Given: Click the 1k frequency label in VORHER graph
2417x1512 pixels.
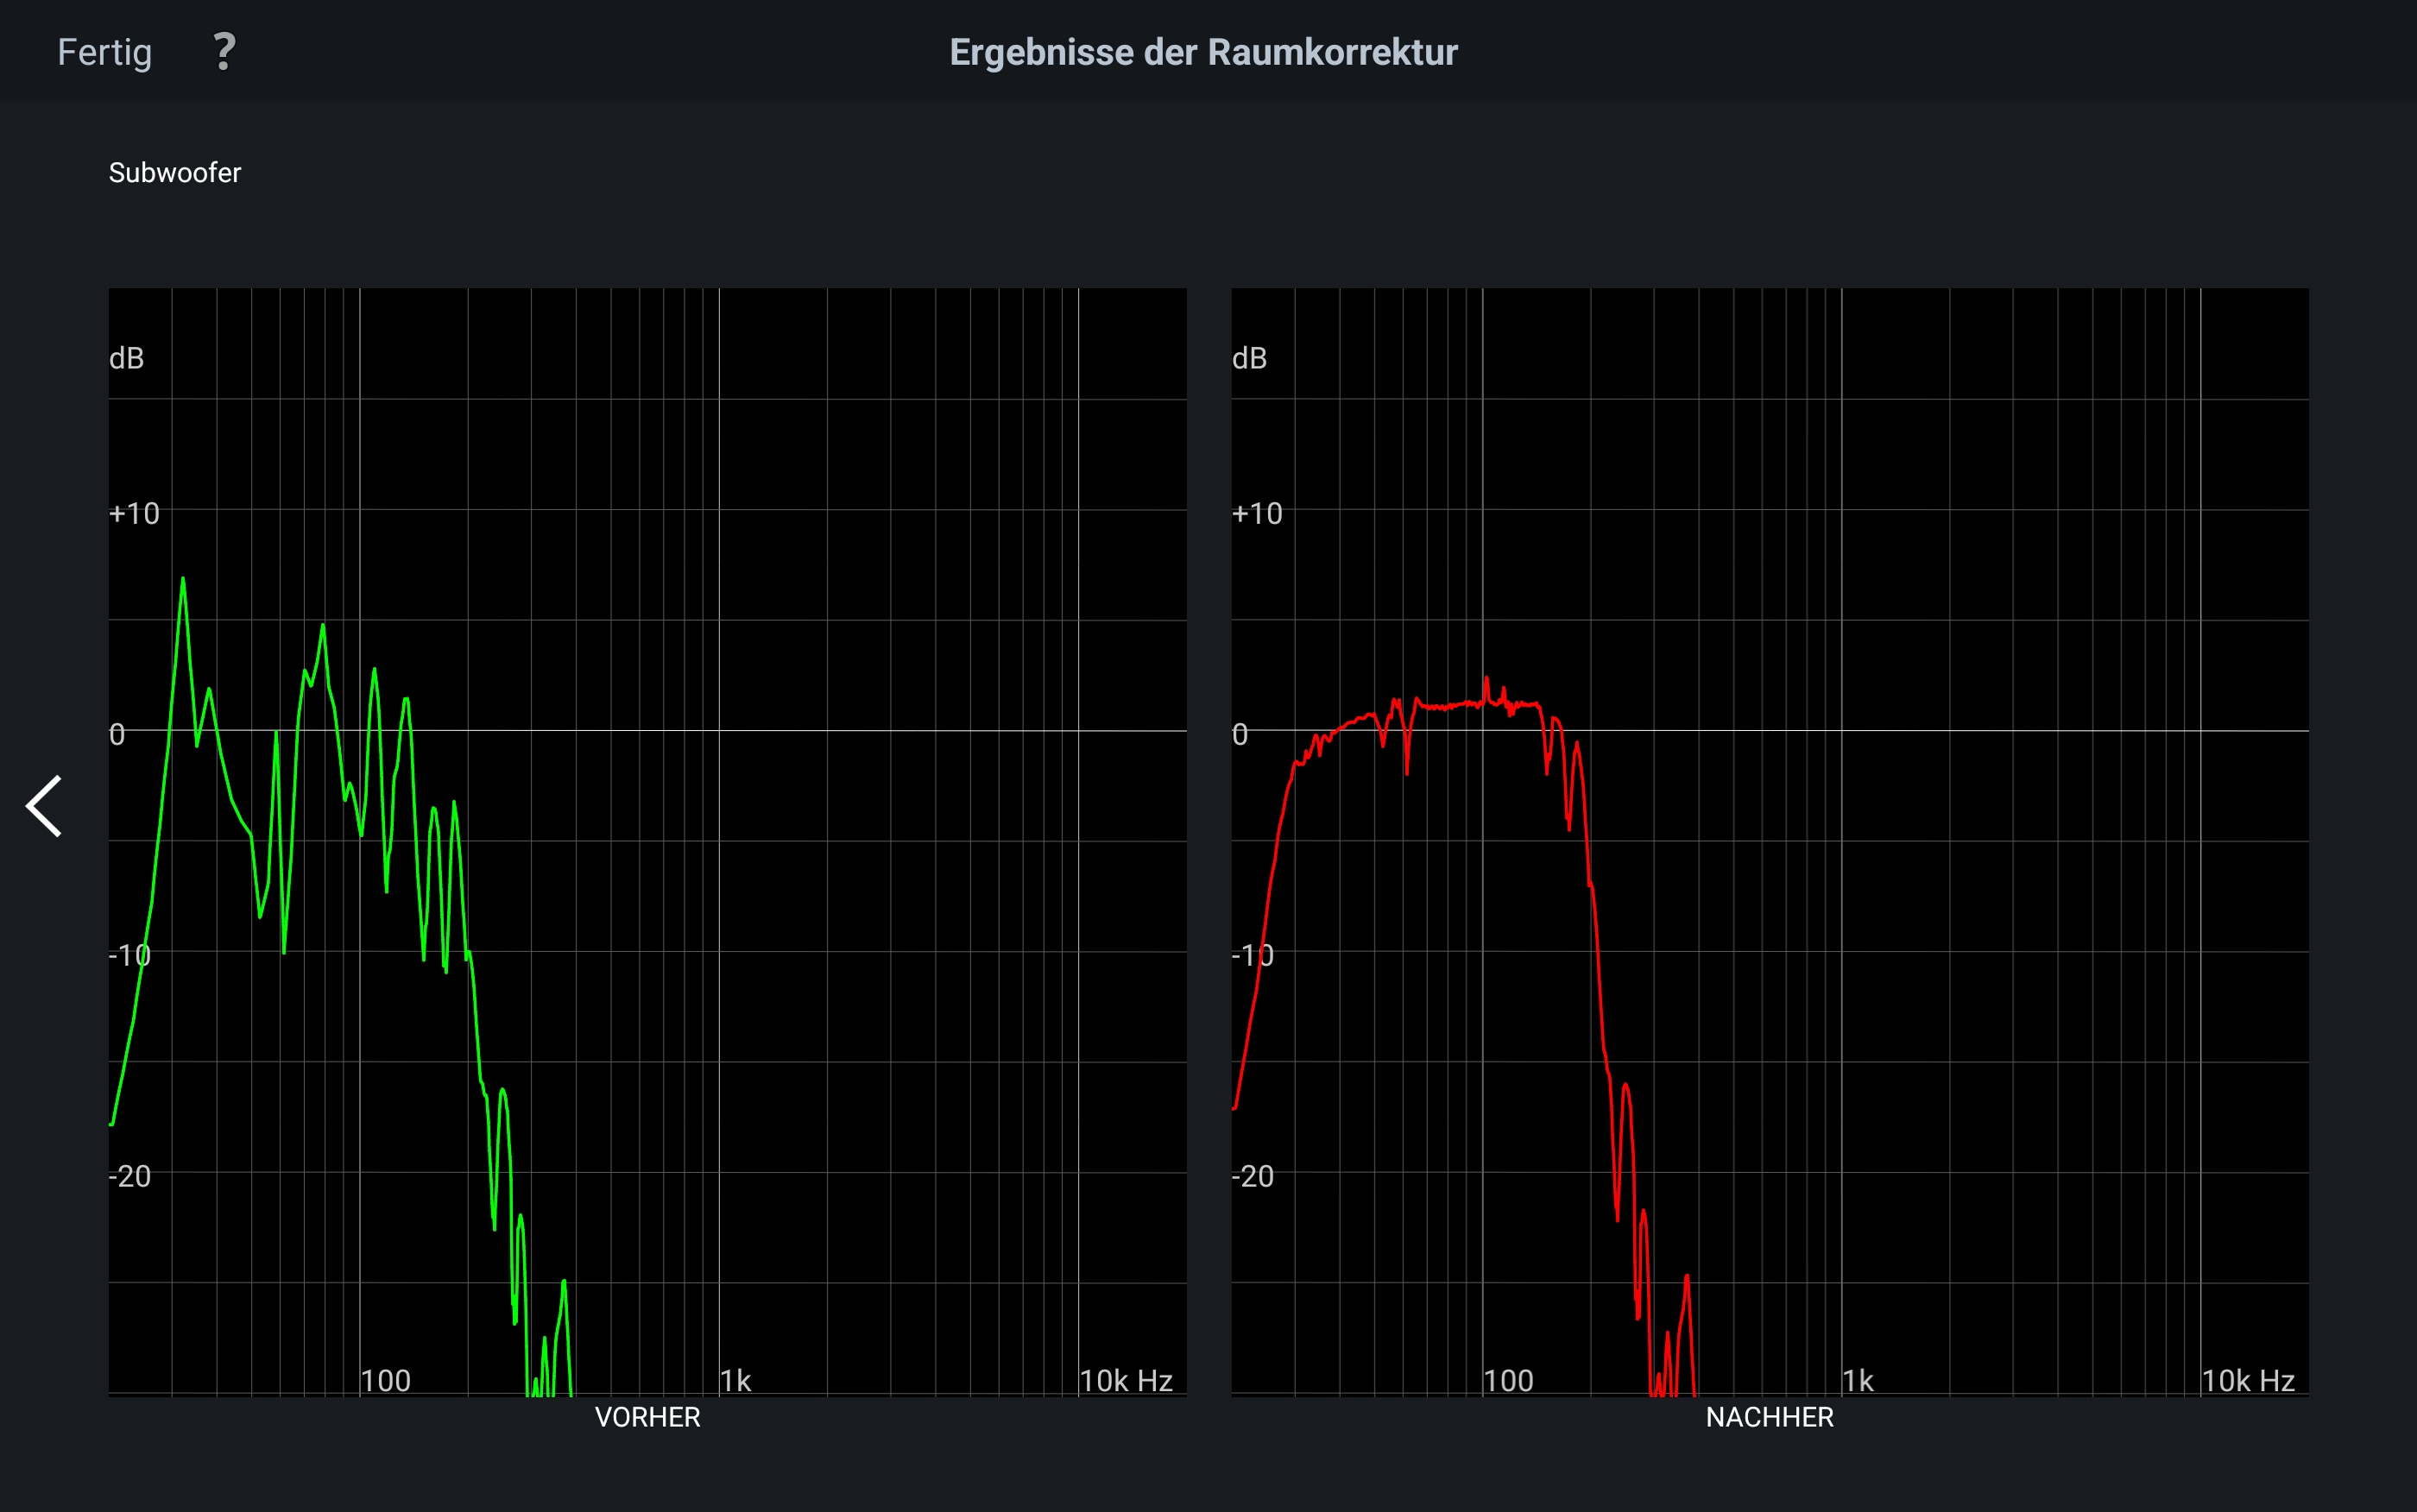Looking at the screenshot, I should tap(735, 1381).
